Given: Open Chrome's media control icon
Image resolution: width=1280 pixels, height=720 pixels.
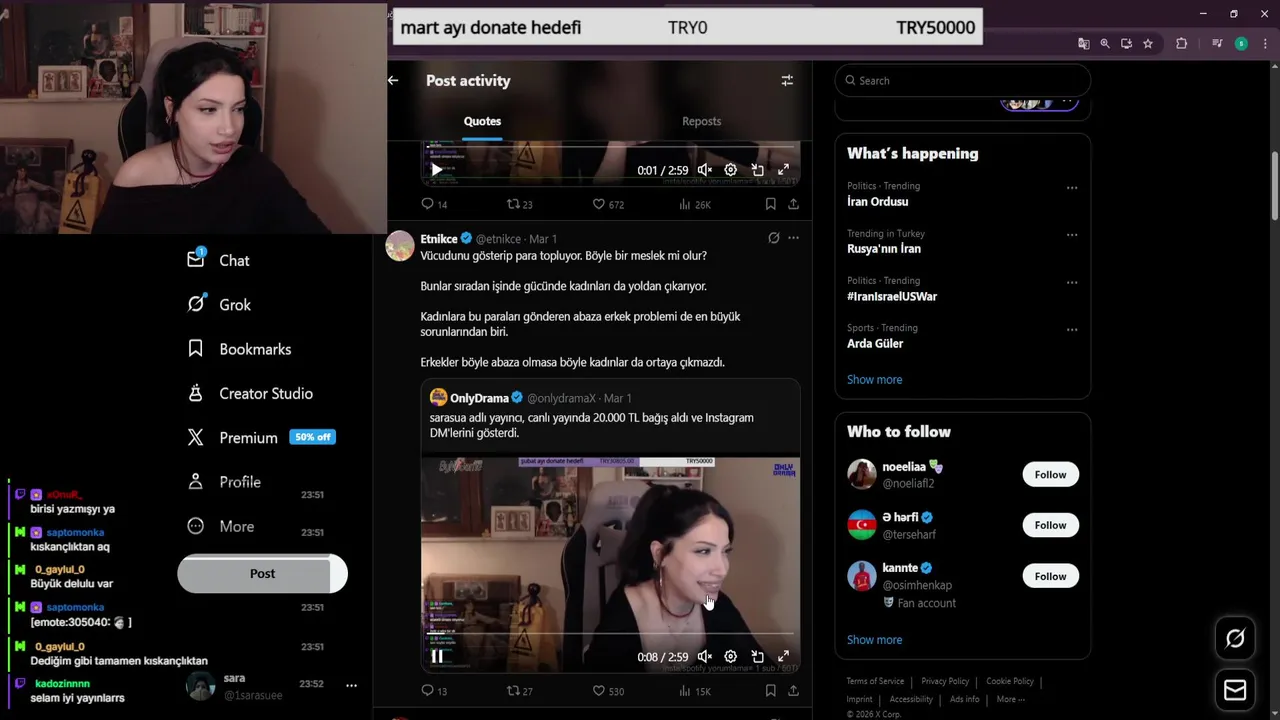Looking at the screenshot, I should [1217, 44].
